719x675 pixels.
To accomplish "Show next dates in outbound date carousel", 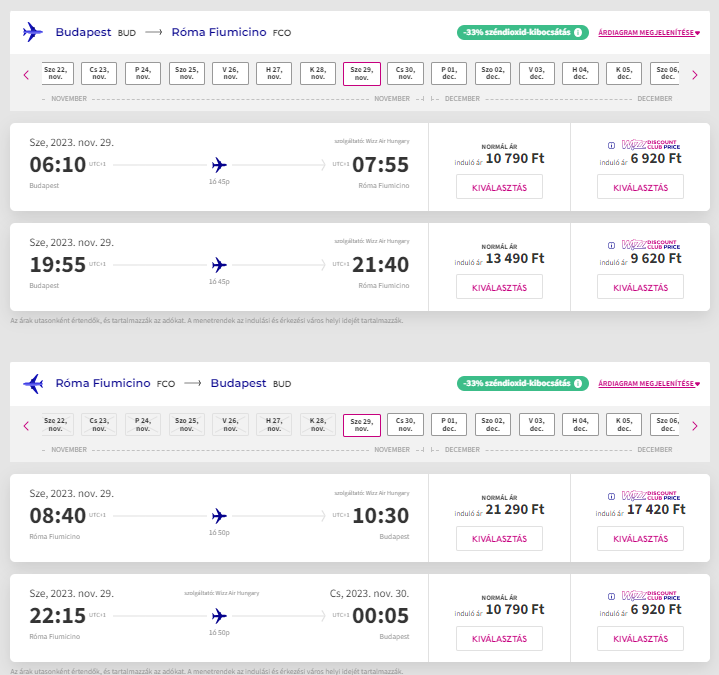I will tap(695, 75).
